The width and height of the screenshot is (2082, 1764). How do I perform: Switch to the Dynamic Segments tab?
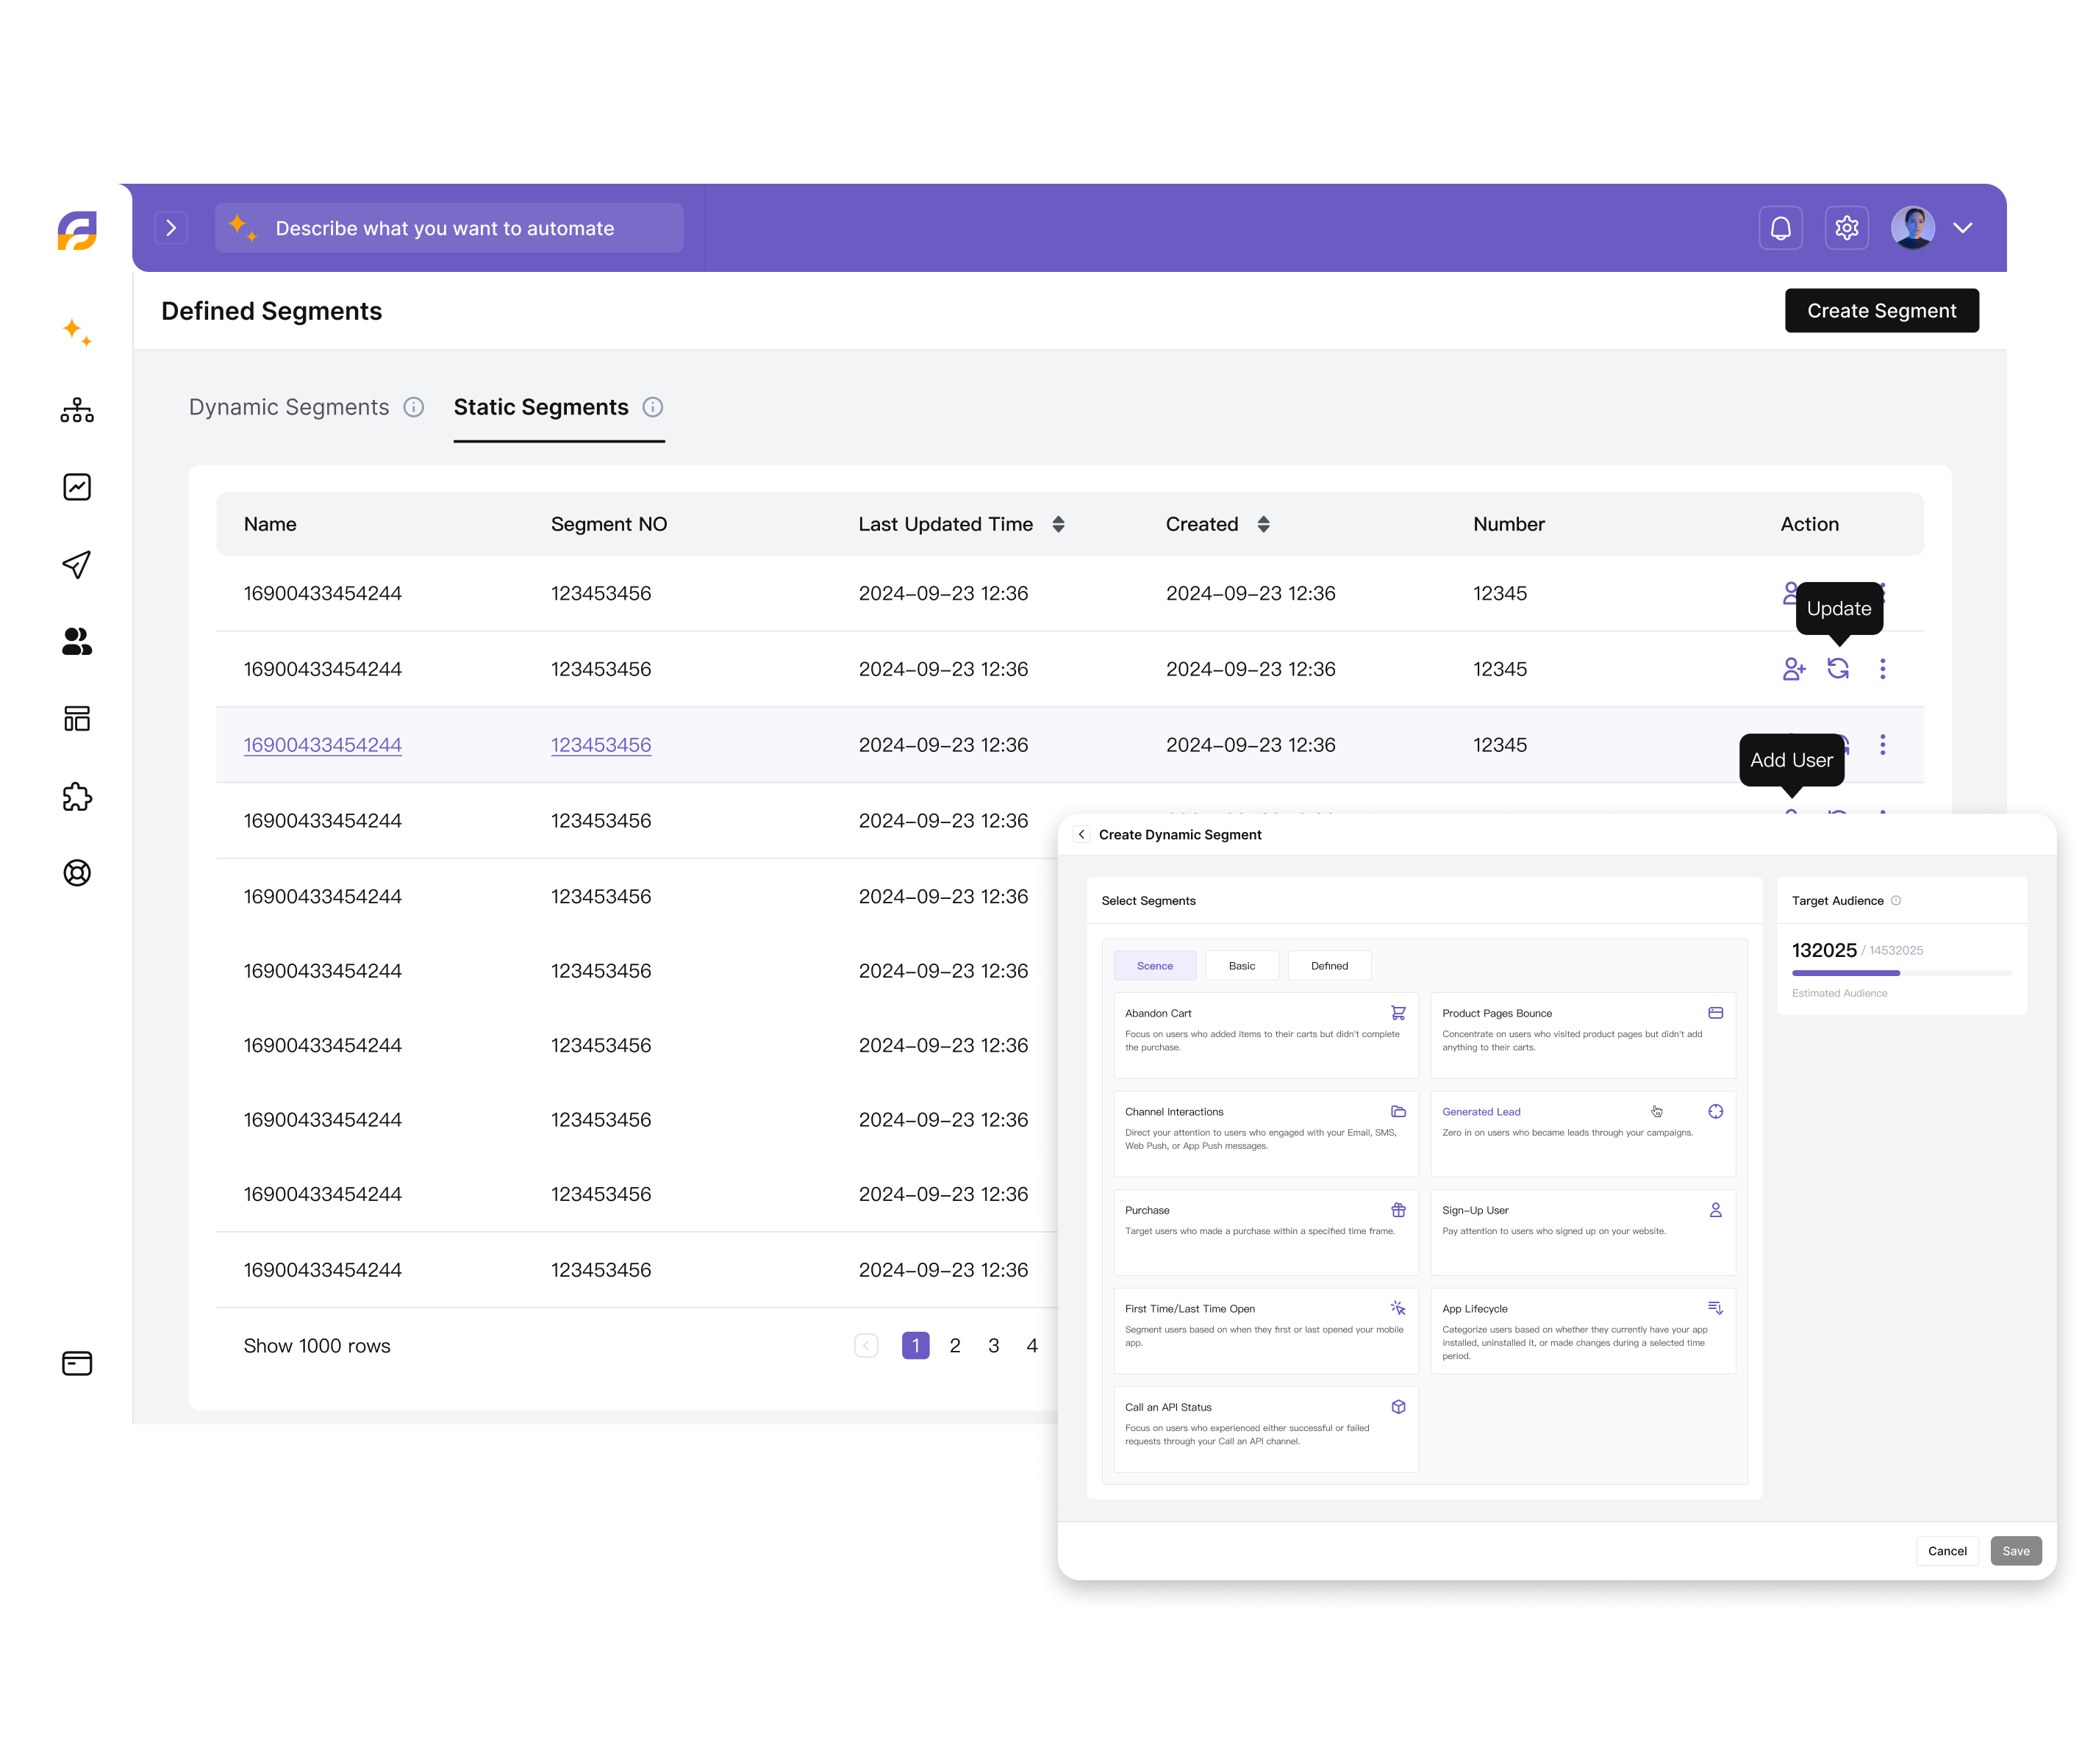pos(289,407)
